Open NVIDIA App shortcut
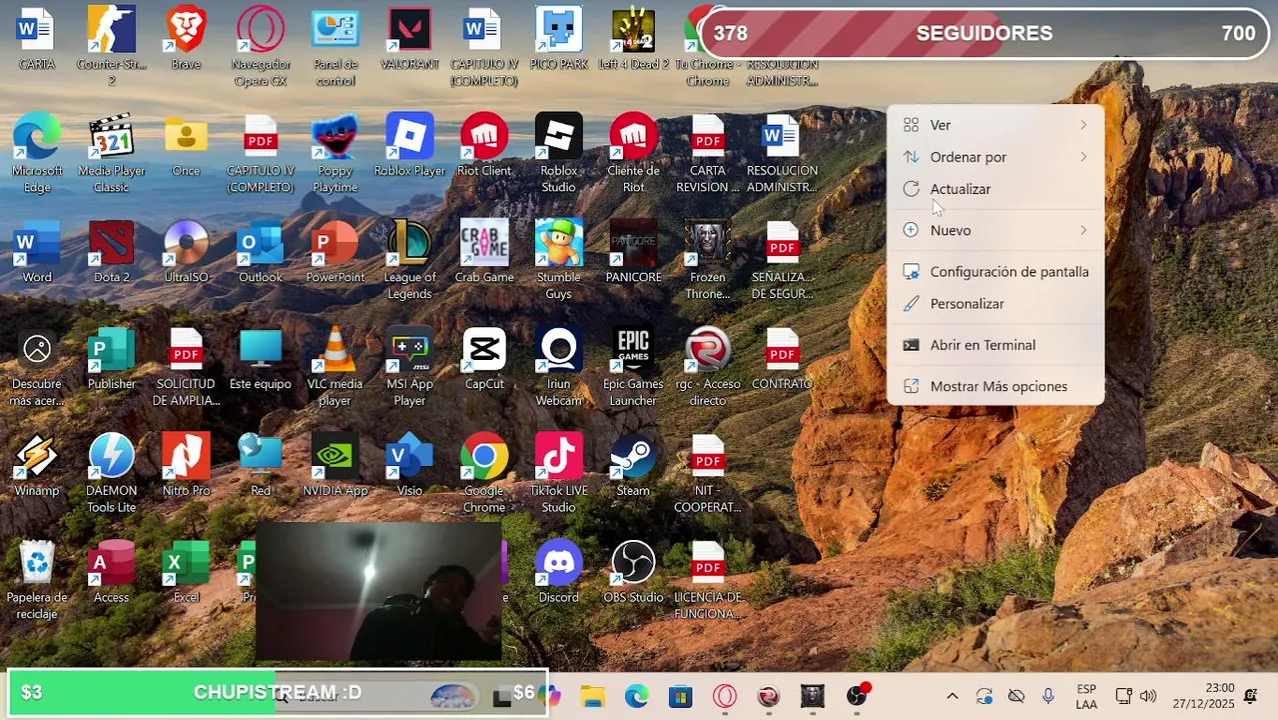Image resolution: width=1278 pixels, height=720 pixels. point(335,467)
